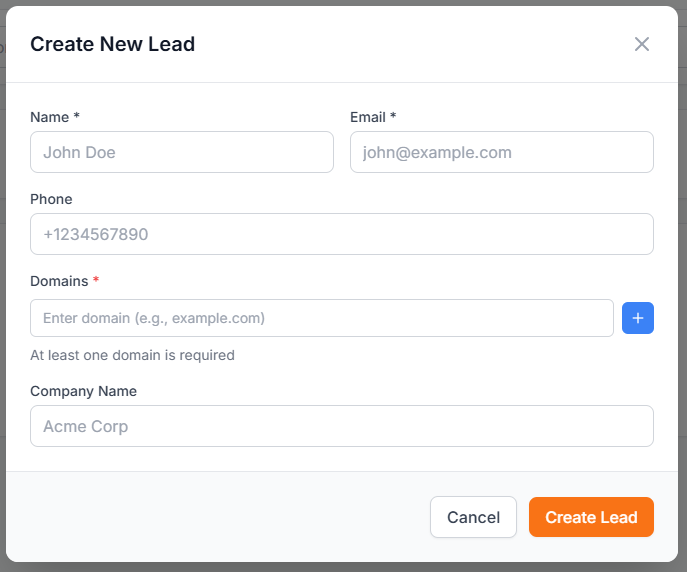This screenshot has width=687, height=572.
Task: Click the Domains field label
Action: (59, 281)
